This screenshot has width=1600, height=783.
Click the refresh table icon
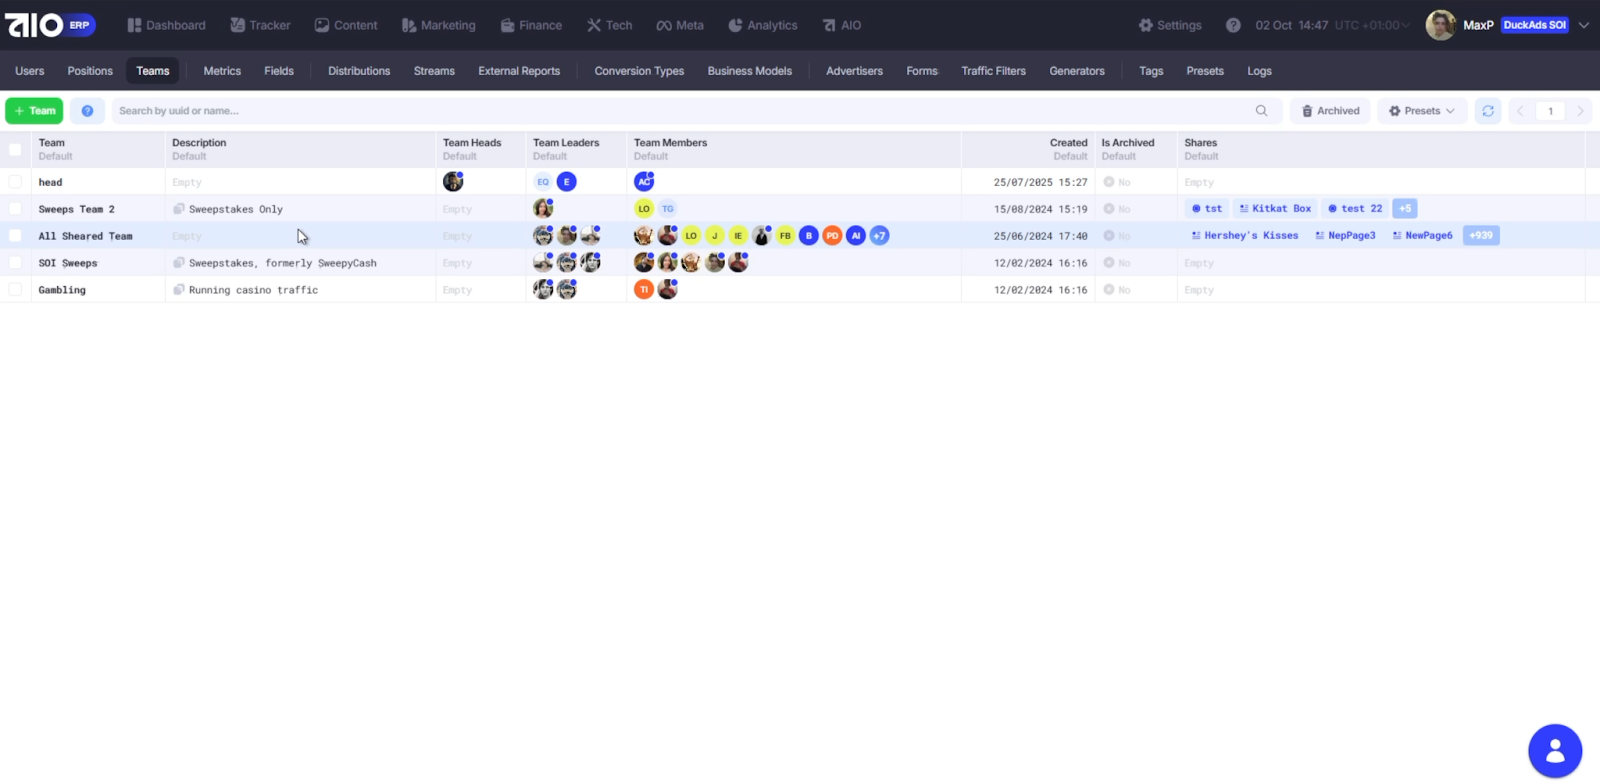coord(1487,111)
